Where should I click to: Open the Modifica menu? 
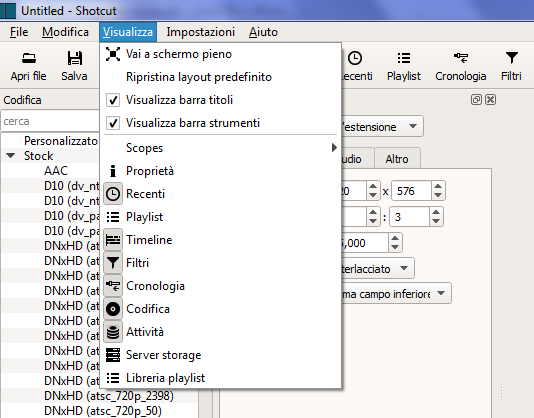[65, 32]
